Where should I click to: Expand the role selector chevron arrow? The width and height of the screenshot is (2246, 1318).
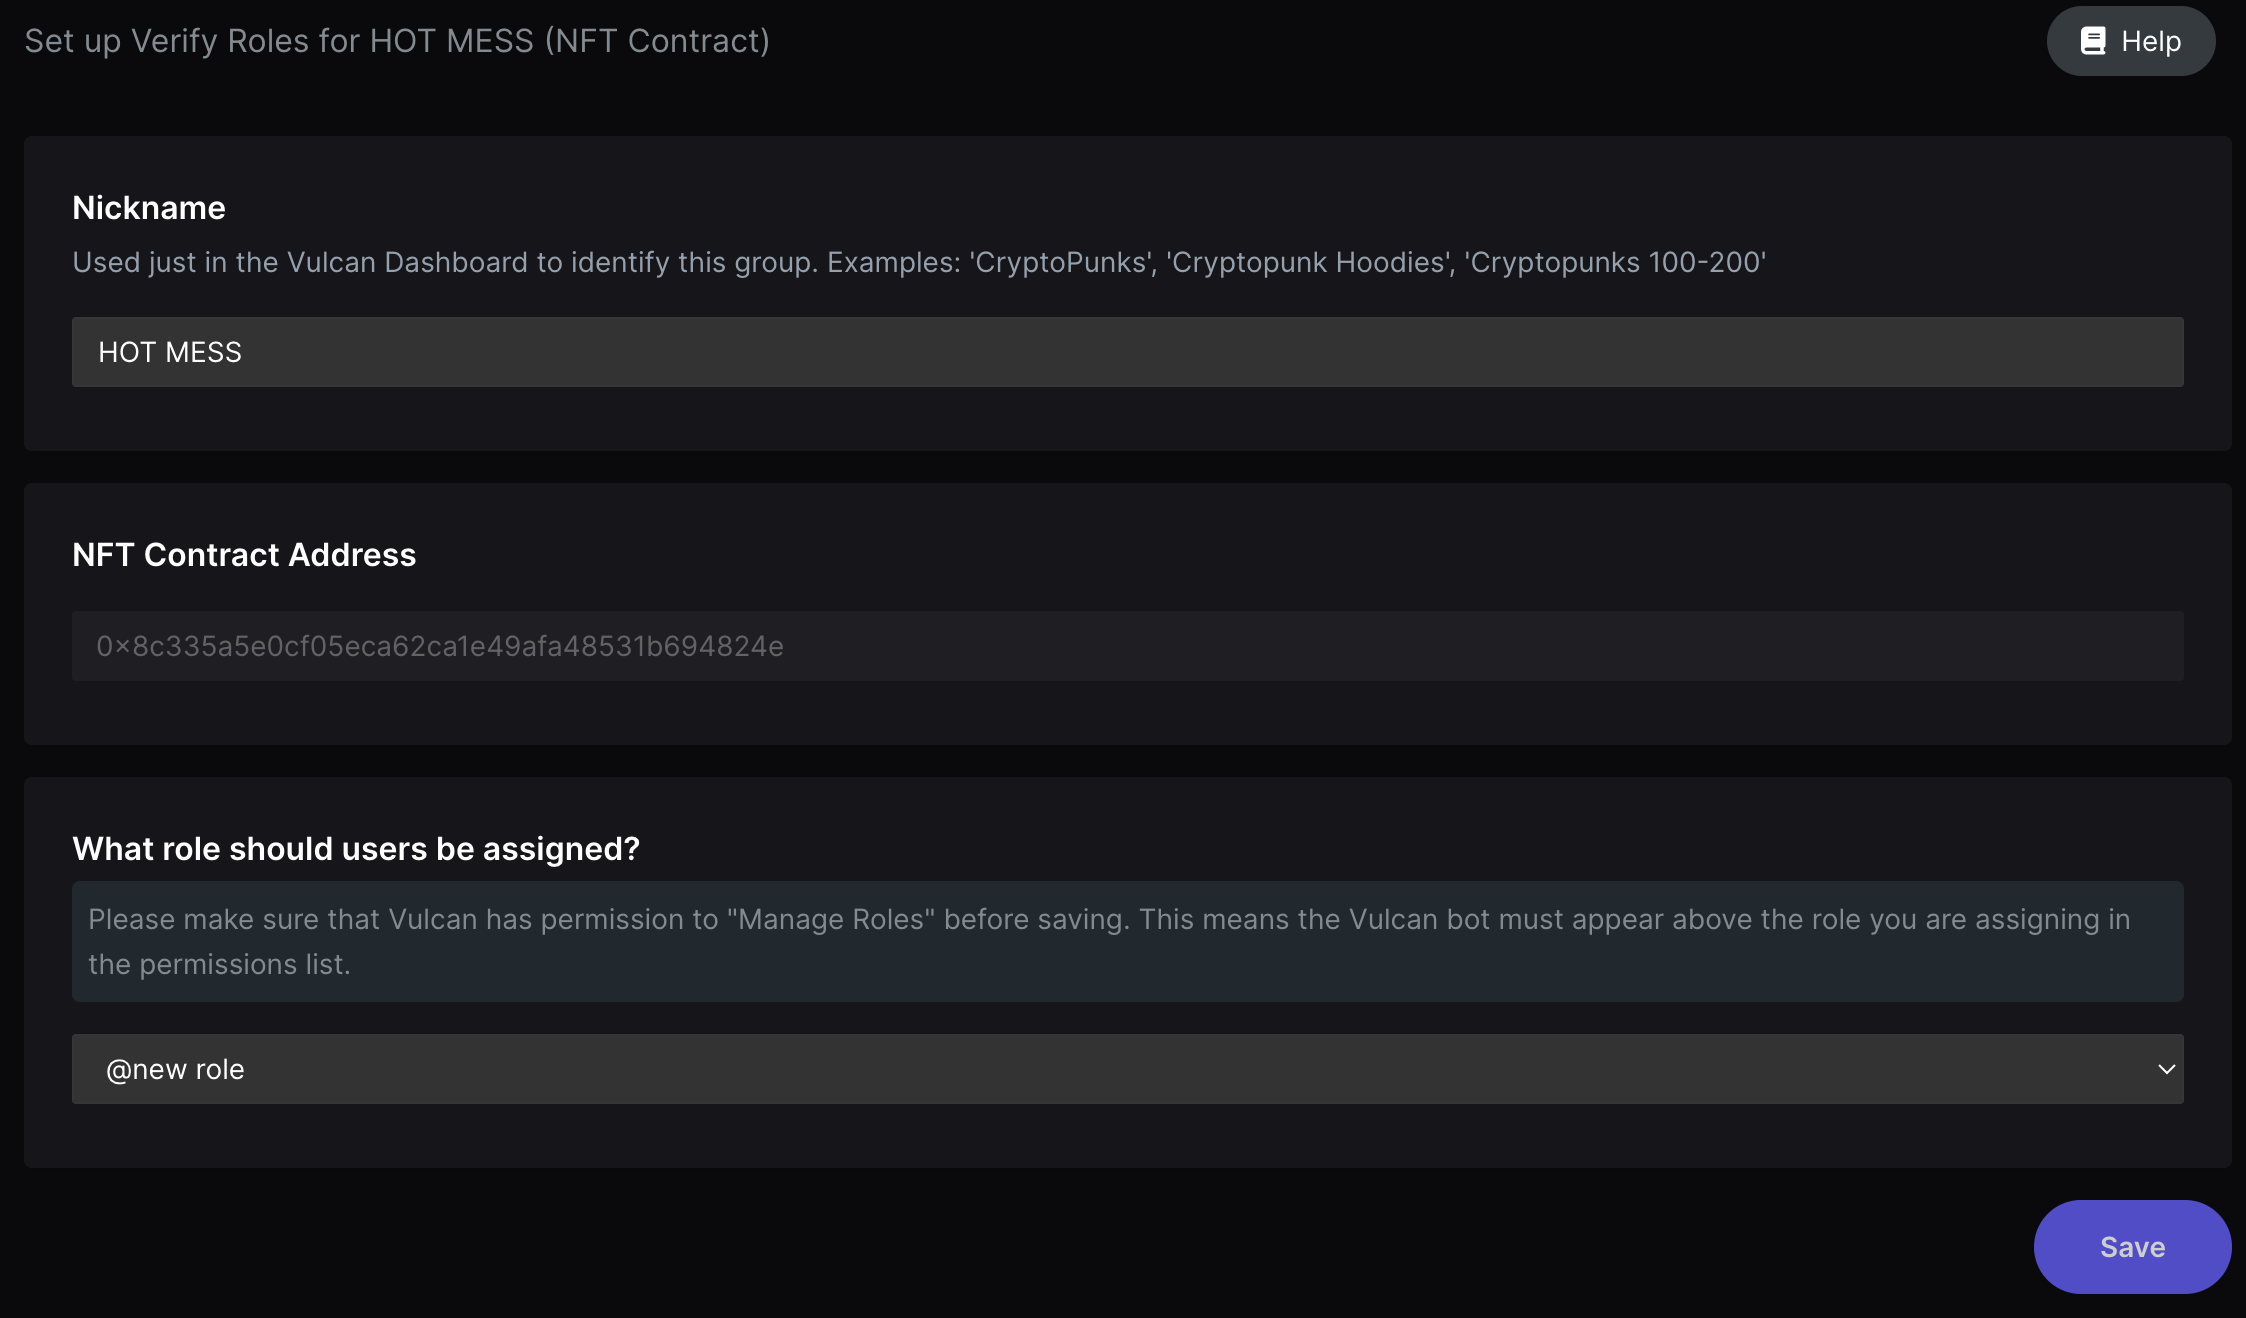(x=2166, y=1069)
